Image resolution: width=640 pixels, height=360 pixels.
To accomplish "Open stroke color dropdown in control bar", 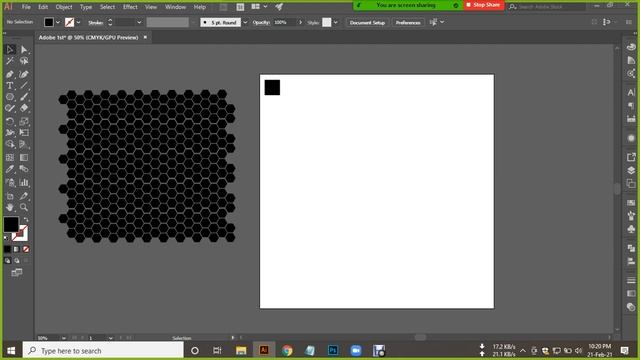I will pyautogui.click(x=78, y=22).
